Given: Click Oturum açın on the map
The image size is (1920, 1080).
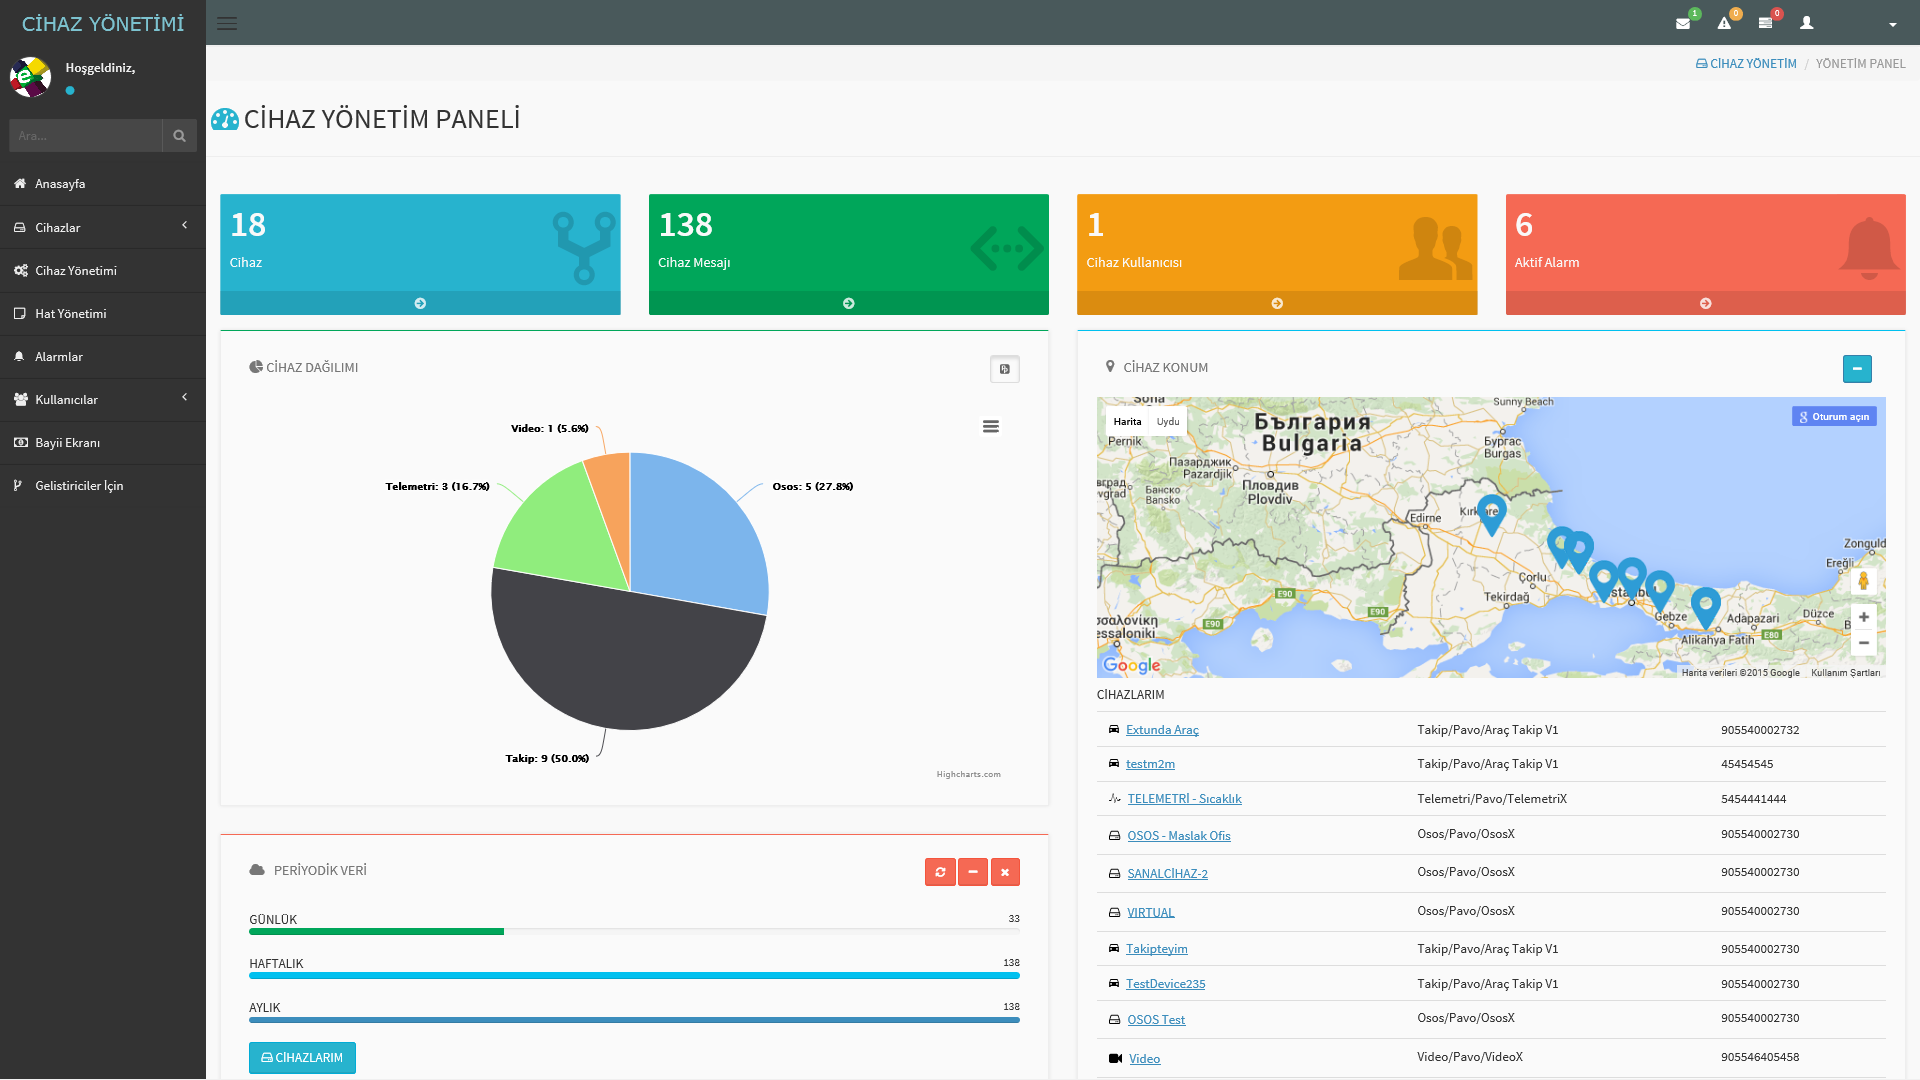Looking at the screenshot, I should click(1834, 417).
